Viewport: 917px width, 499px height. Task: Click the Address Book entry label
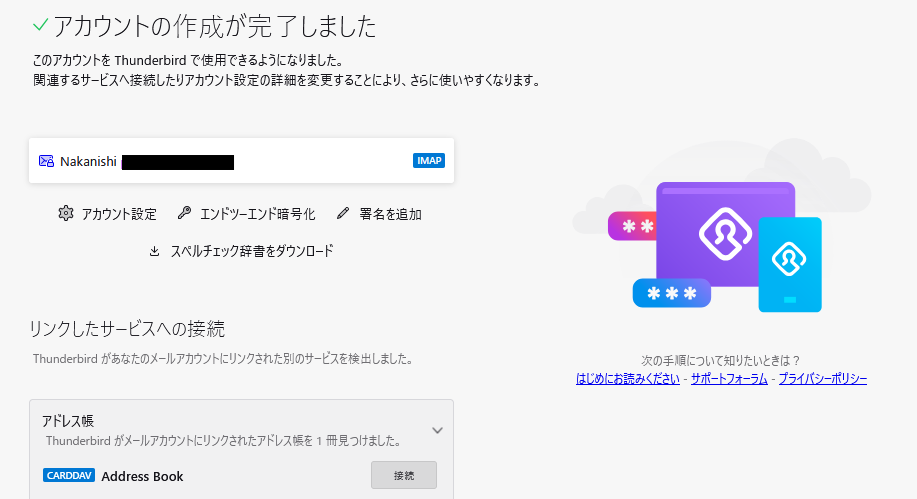coord(142,476)
